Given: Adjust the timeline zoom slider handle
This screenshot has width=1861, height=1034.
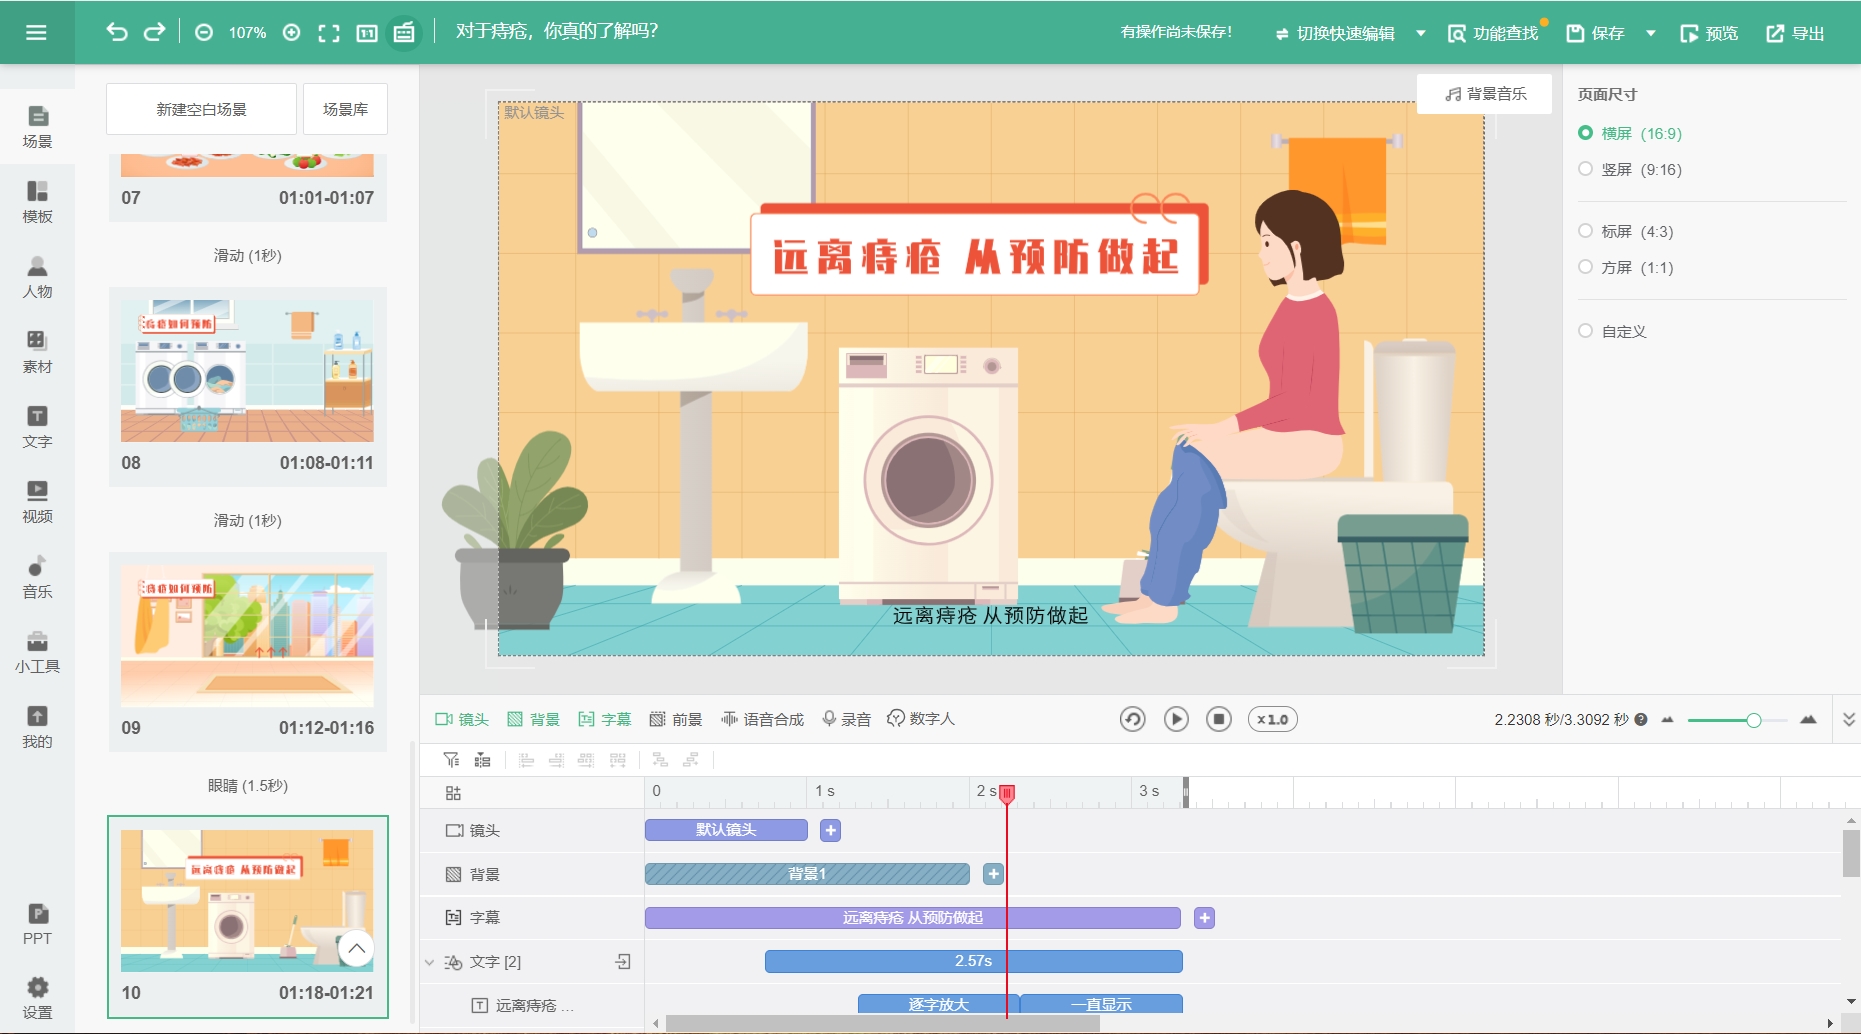Looking at the screenshot, I should pyautogui.click(x=1753, y=720).
